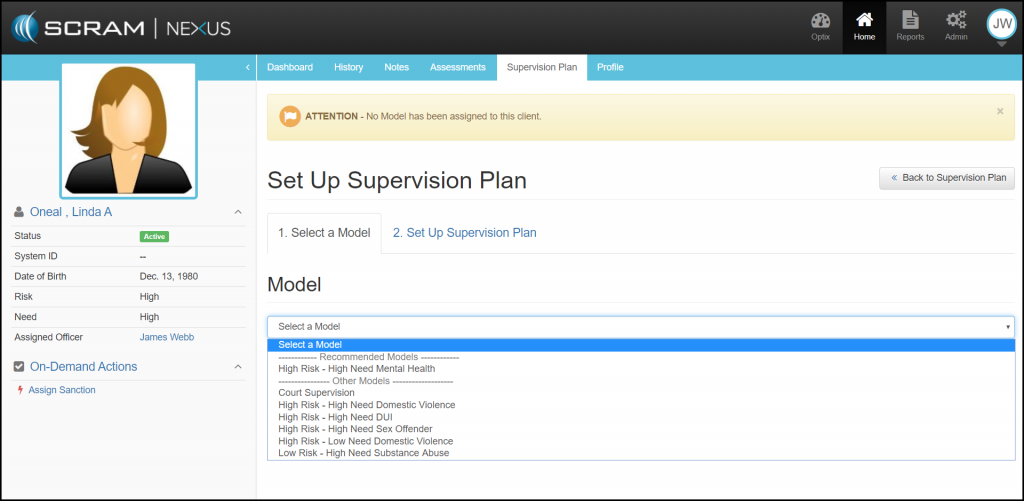
Task: Click the JW user avatar
Action: click(1001, 24)
